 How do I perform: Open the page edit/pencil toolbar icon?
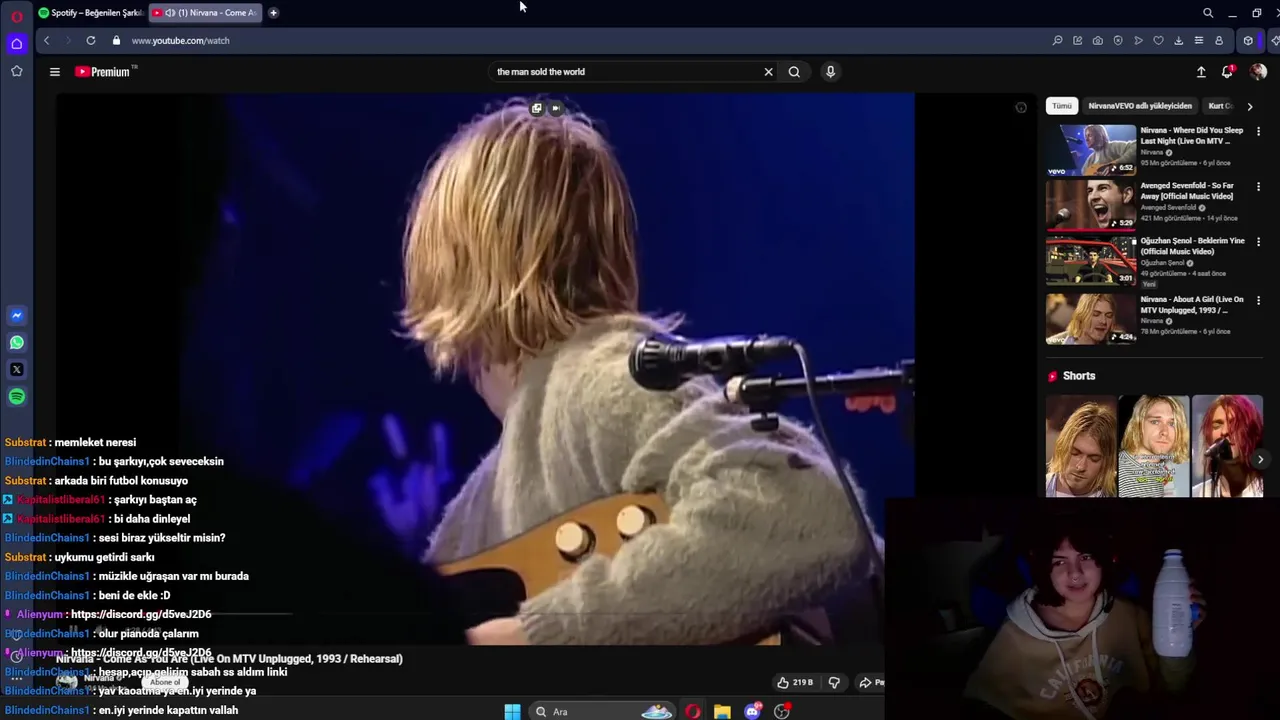click(1077, 41)
